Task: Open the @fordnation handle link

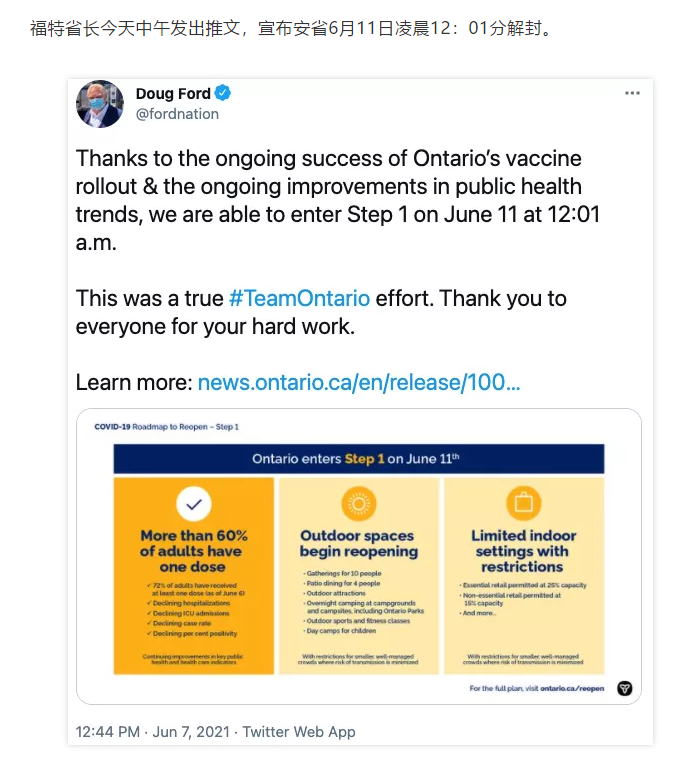Action: point(177,114)
